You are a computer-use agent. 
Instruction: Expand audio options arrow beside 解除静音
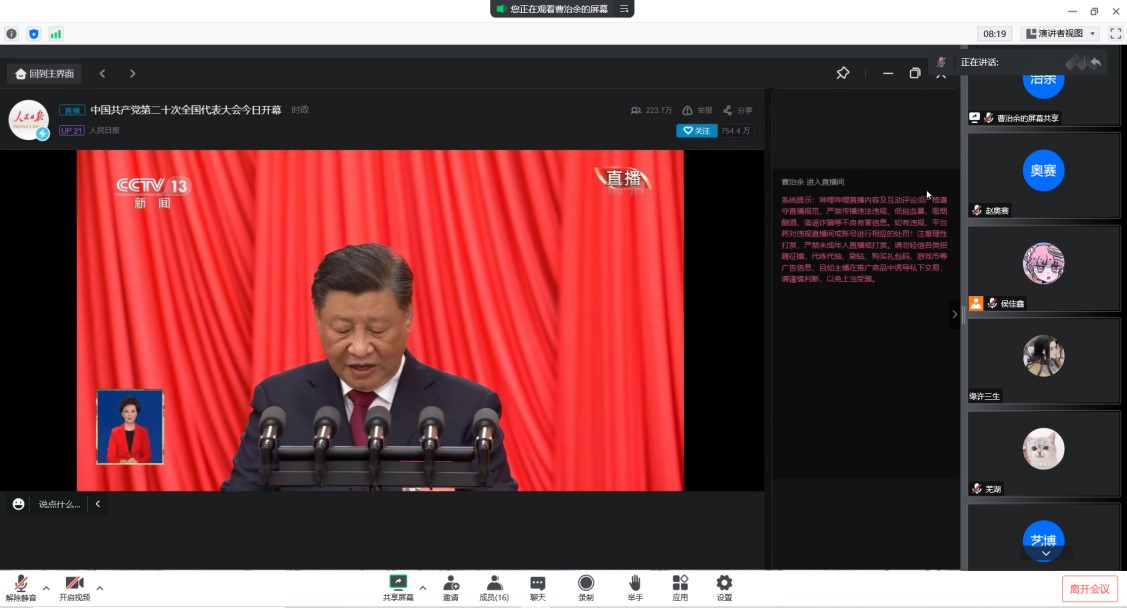46,587
